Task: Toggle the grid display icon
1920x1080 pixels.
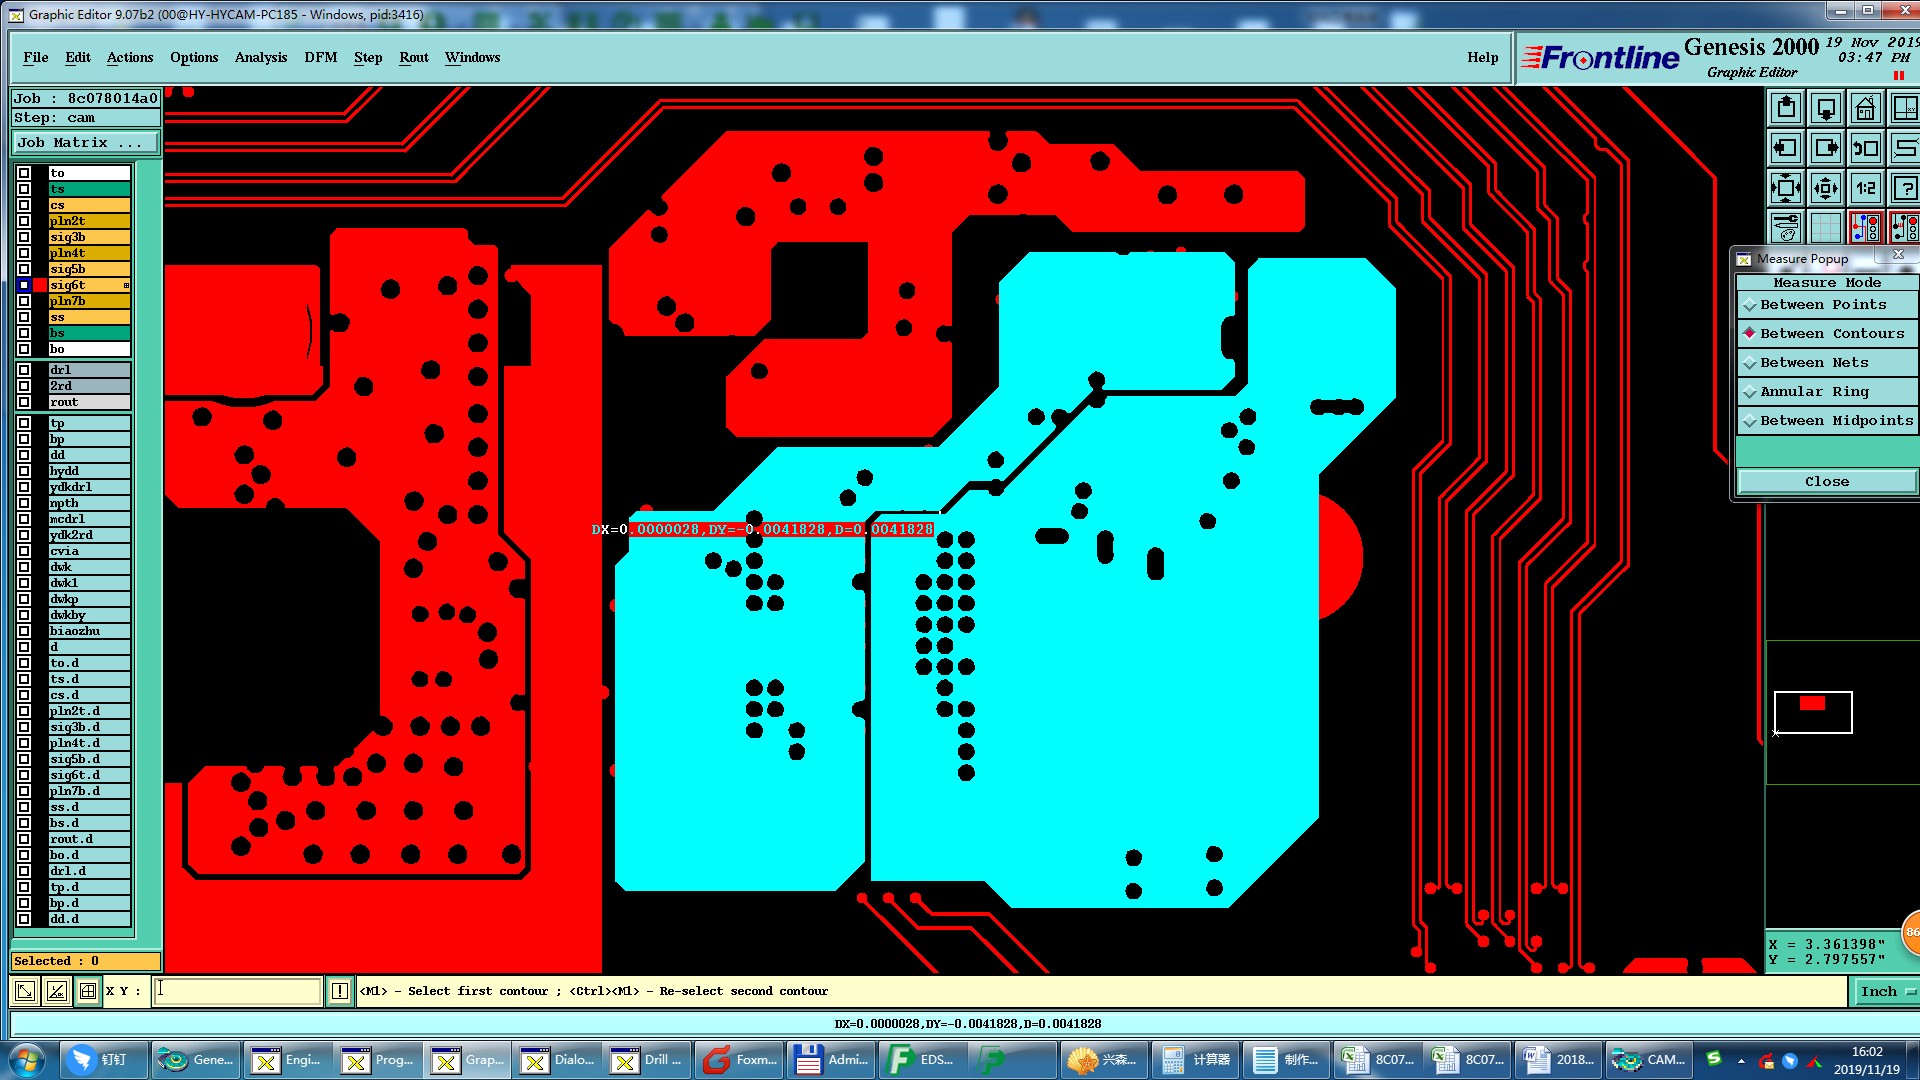Action: click(1826, 228)
